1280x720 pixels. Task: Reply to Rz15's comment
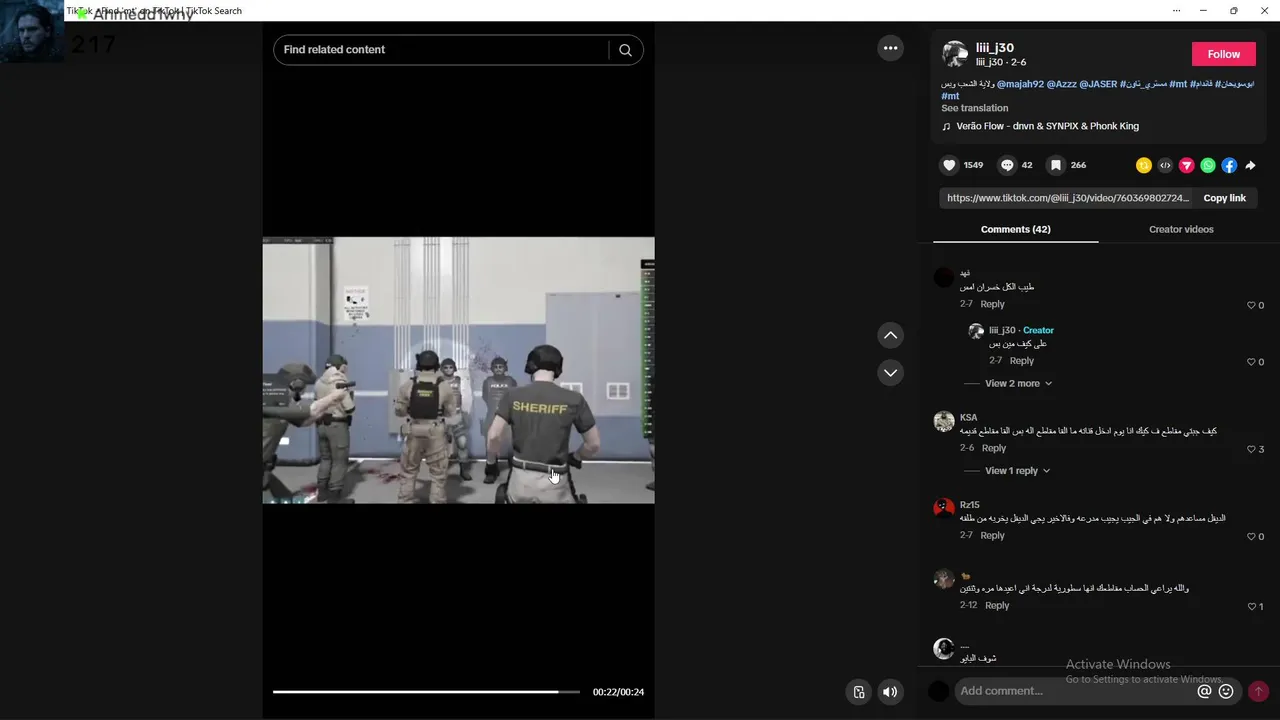tap(992, 535)
